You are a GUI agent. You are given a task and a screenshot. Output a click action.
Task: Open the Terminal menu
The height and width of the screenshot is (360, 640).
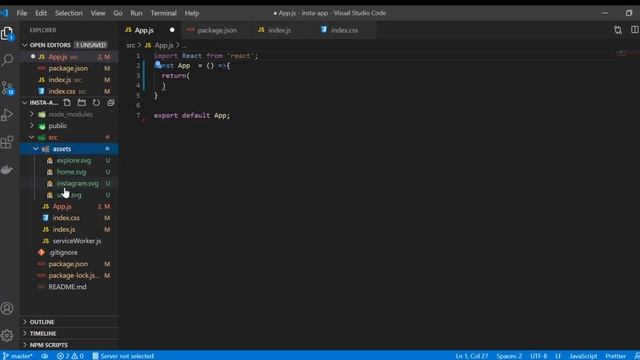163,13
